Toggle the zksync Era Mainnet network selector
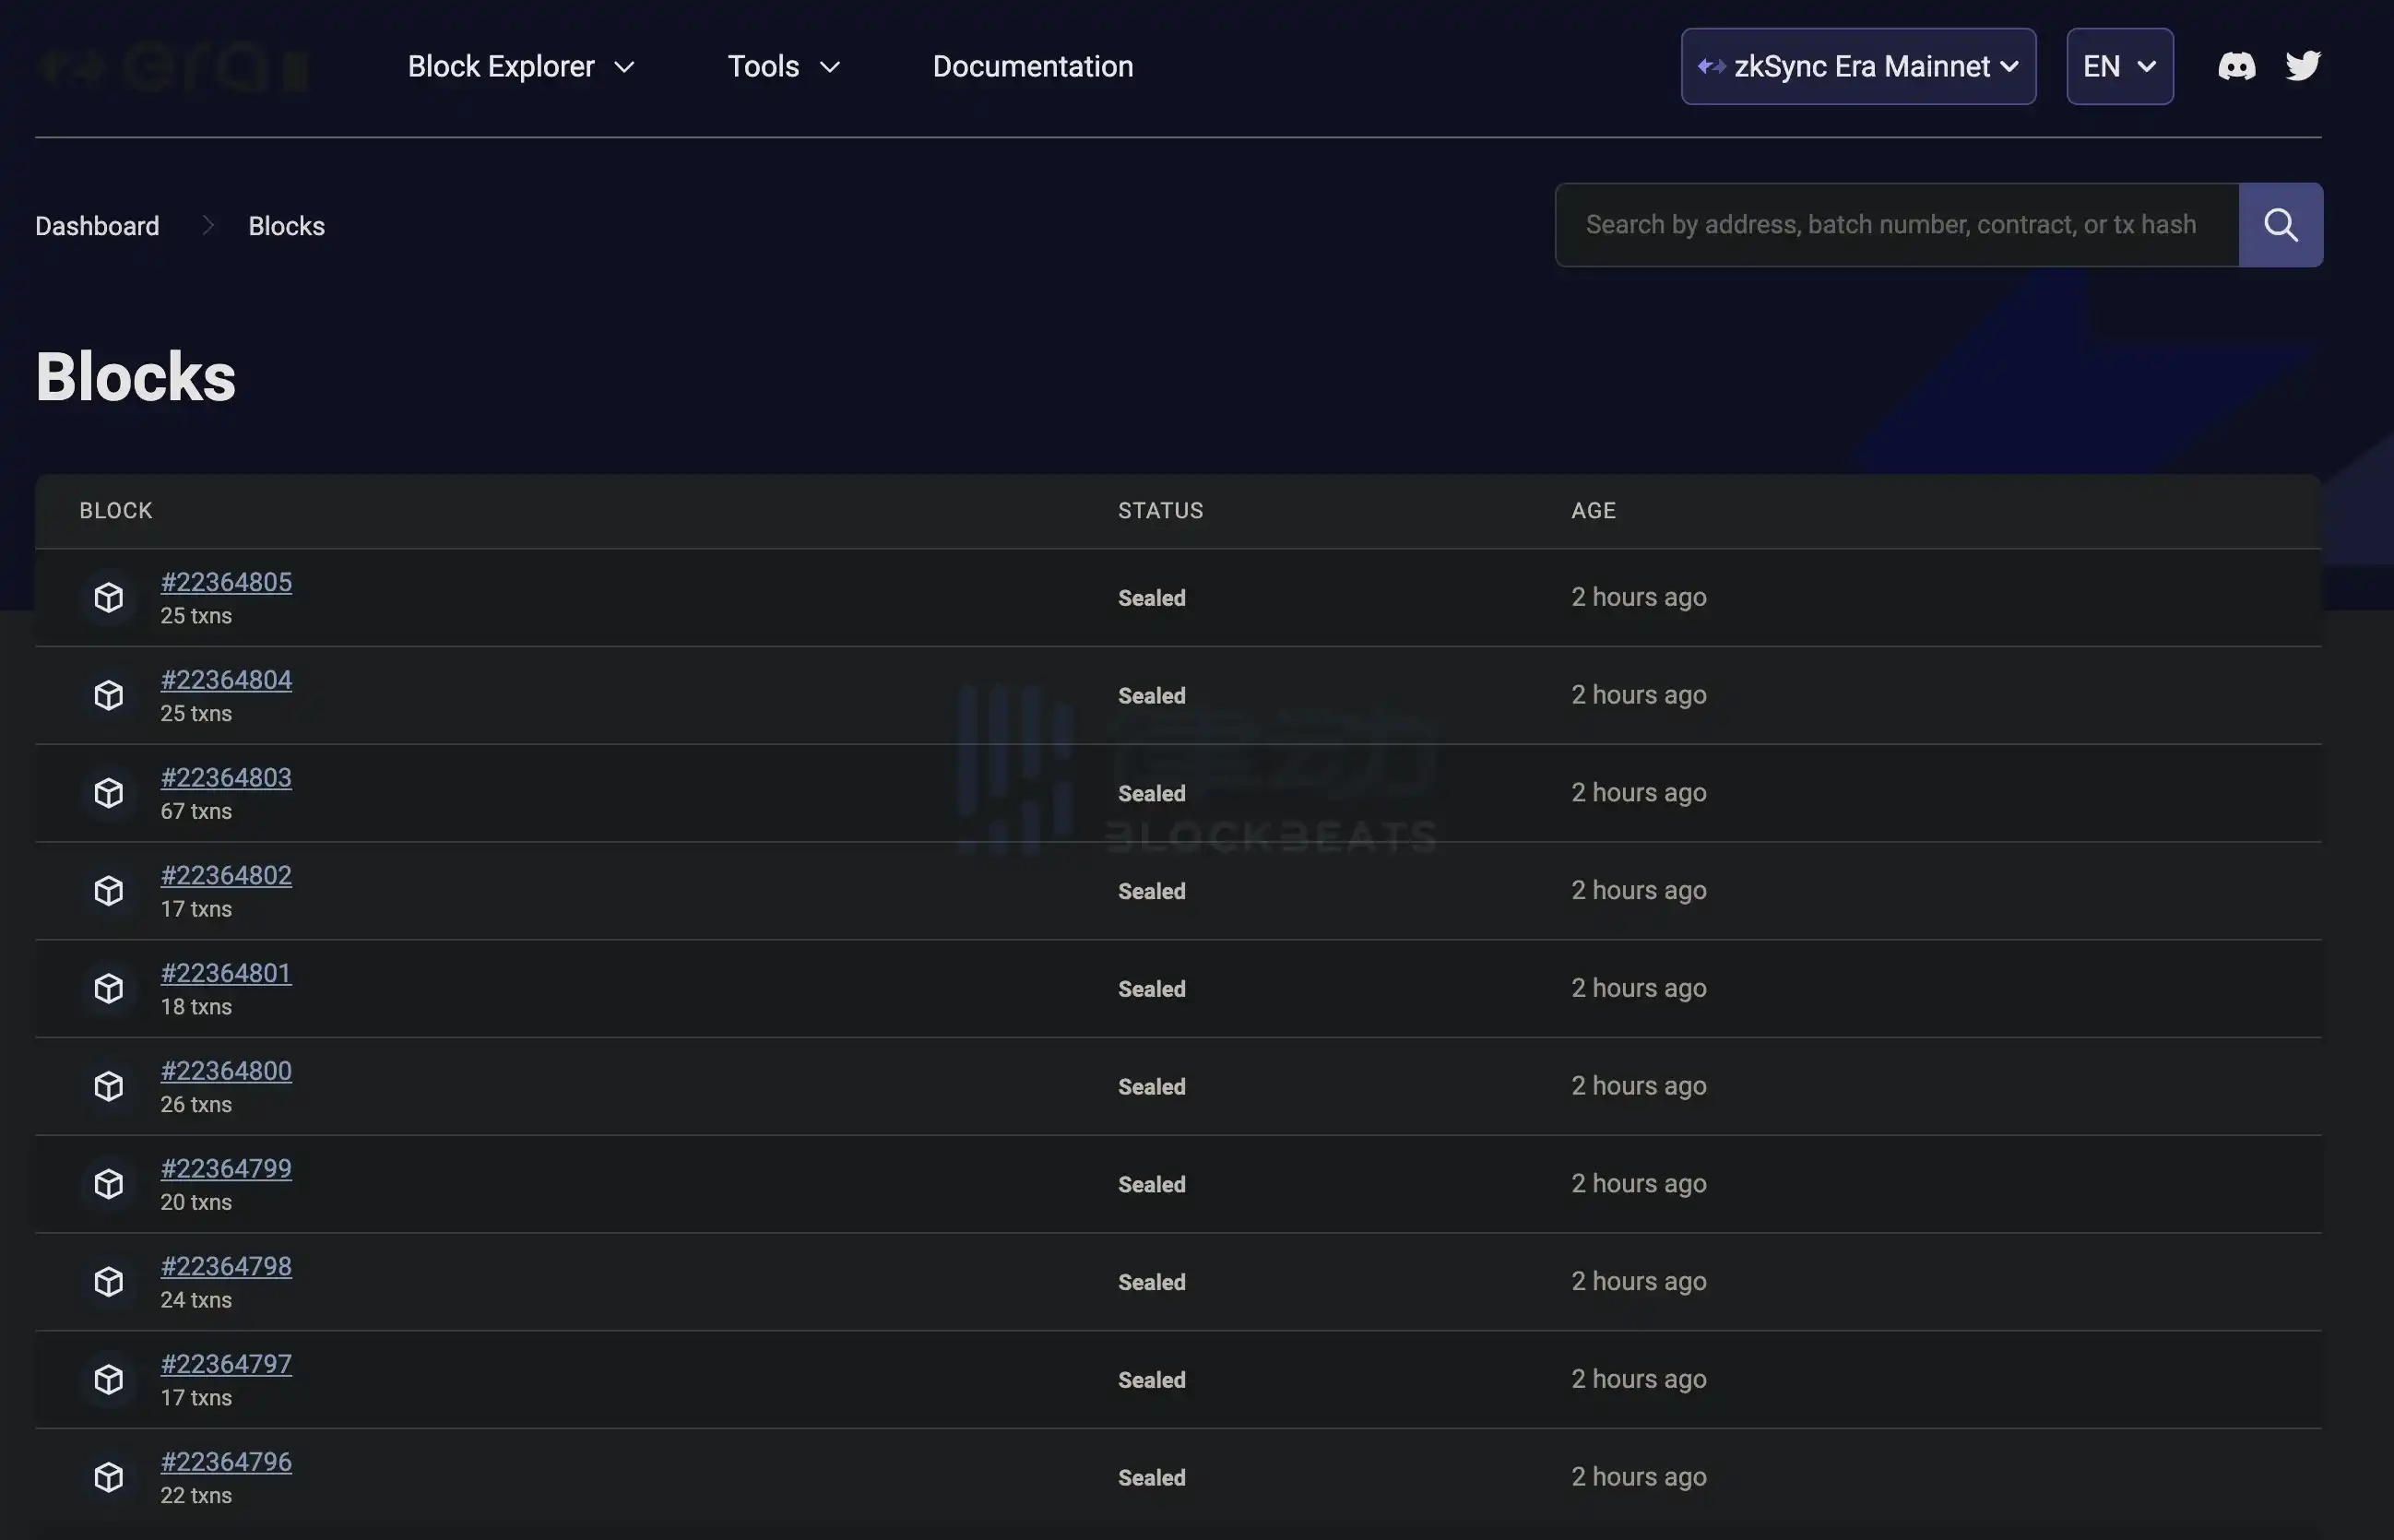 click(1856, 65)
